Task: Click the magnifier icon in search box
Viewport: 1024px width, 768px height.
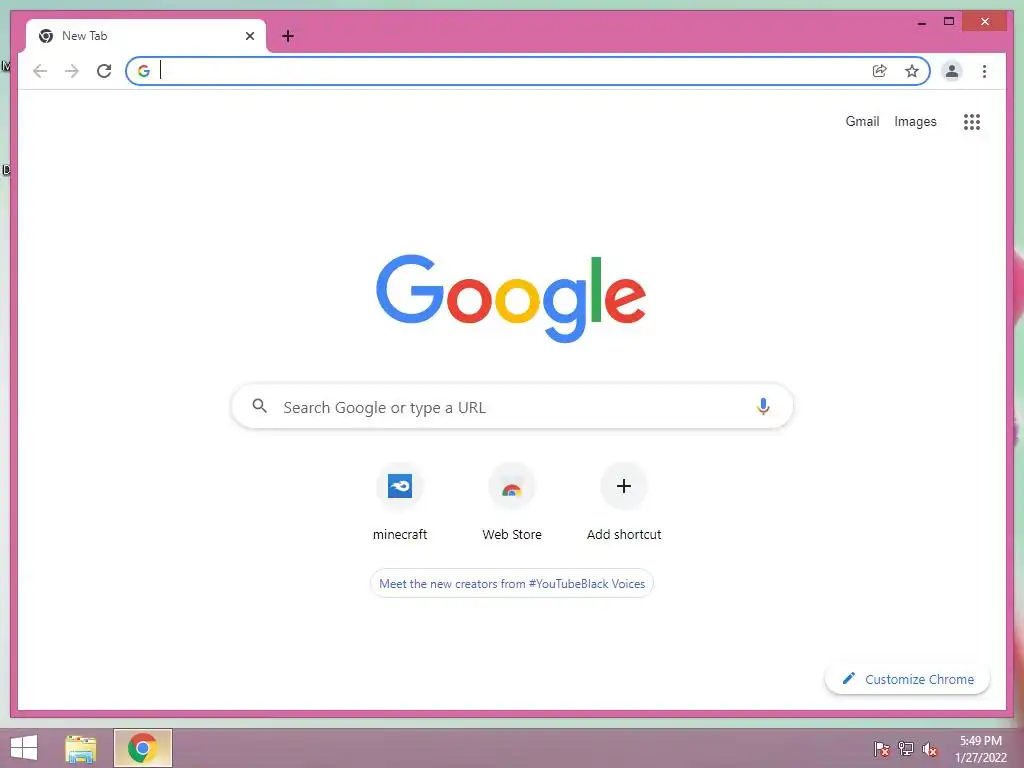Action: [x=259, y=406]
